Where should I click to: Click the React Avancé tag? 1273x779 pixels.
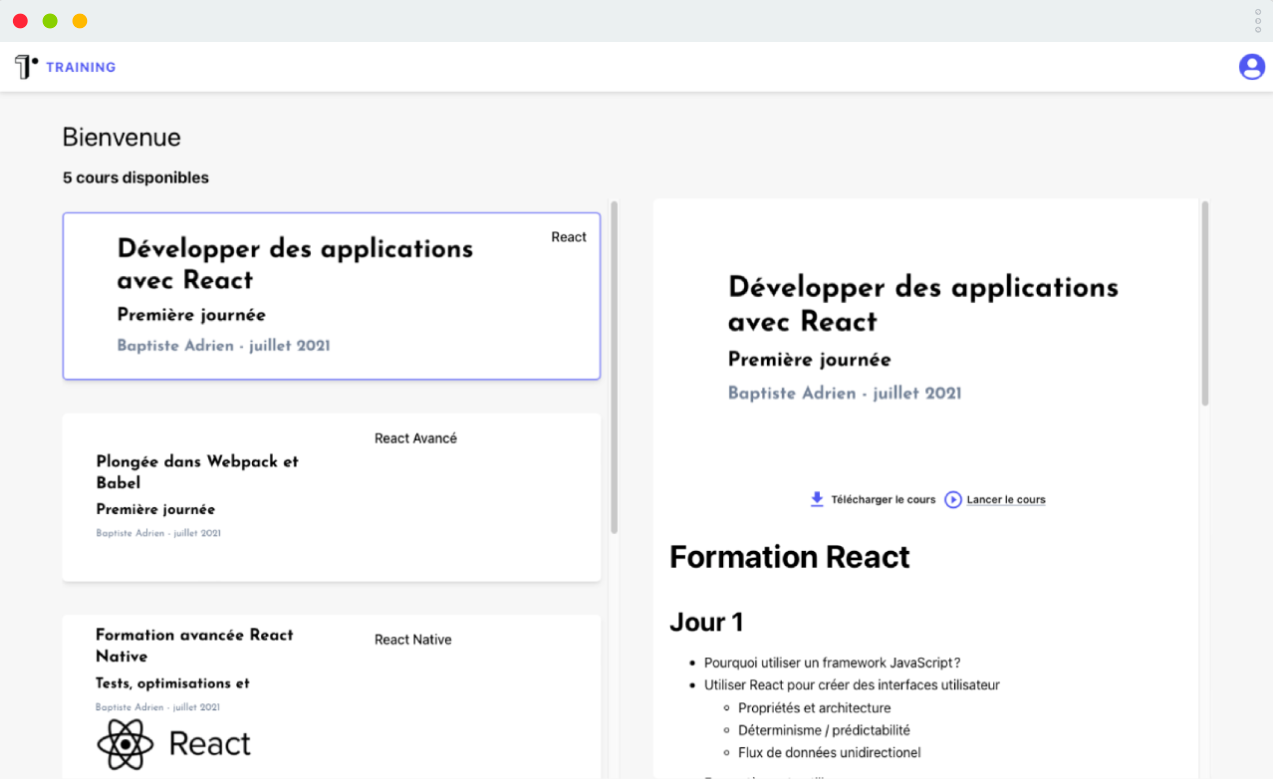[415, 438]
